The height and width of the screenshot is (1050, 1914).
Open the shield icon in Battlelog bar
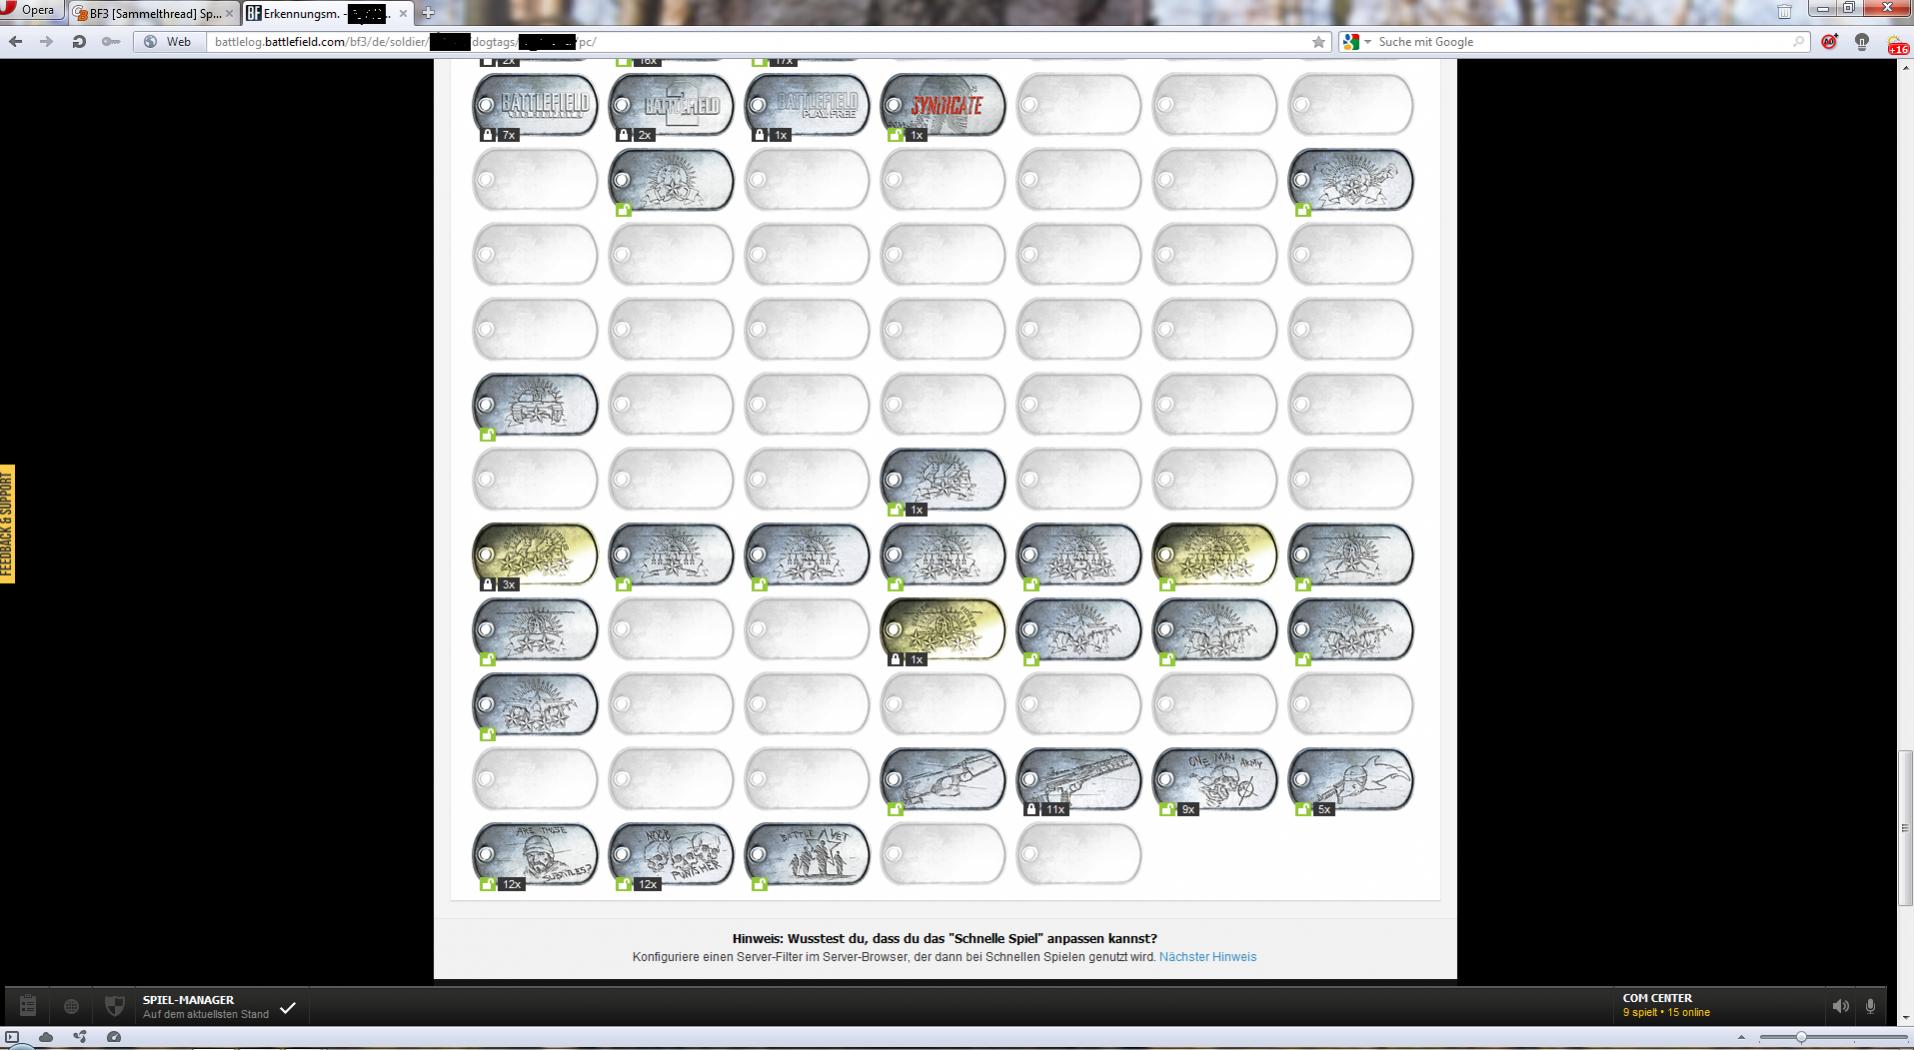[x=115, y=1006]
